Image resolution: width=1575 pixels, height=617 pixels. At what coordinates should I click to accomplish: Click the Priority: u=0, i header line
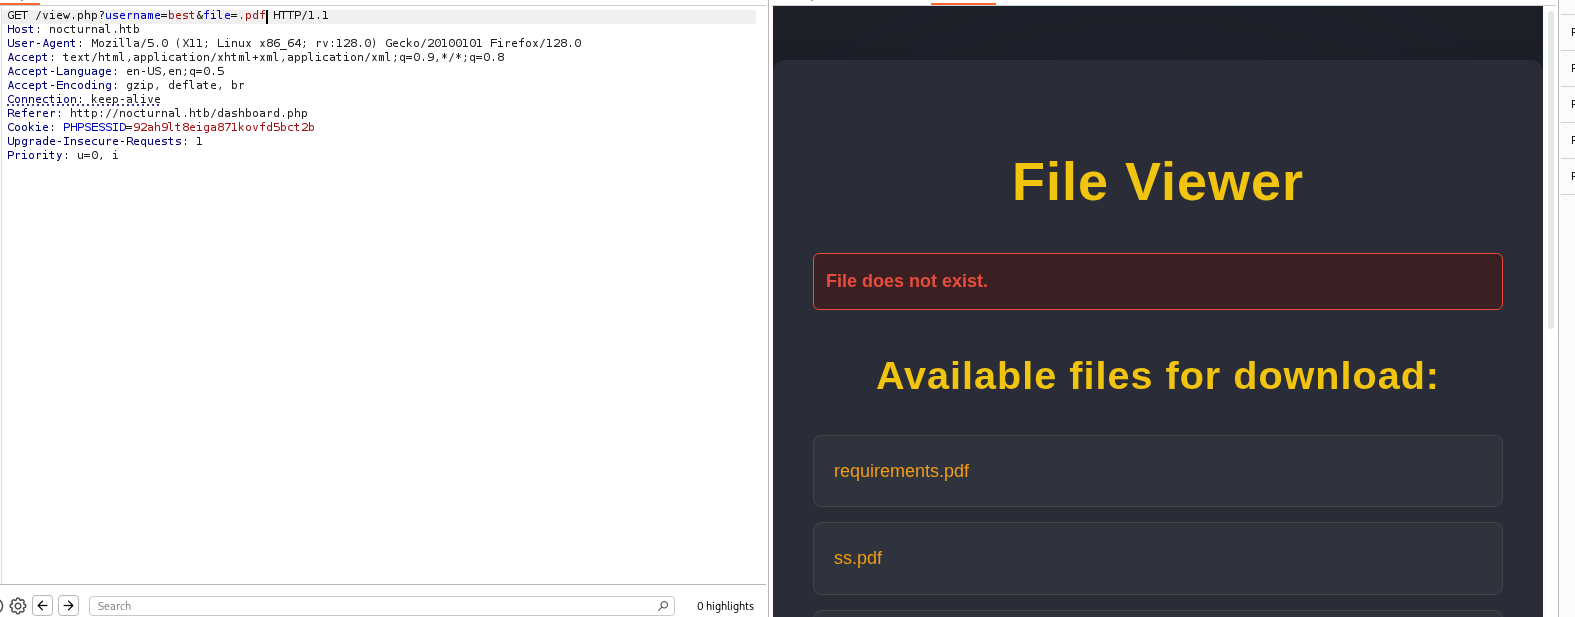point(62,156)
